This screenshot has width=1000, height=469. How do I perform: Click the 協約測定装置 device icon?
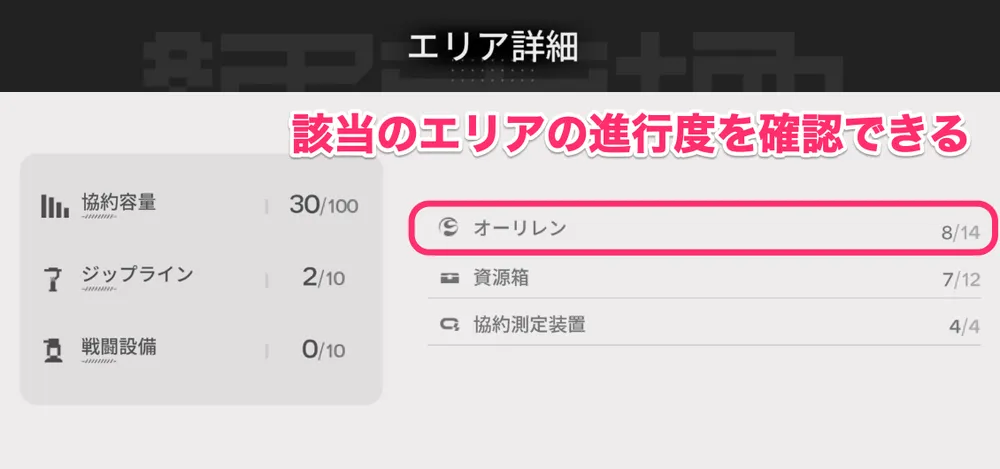pos(450,325)
